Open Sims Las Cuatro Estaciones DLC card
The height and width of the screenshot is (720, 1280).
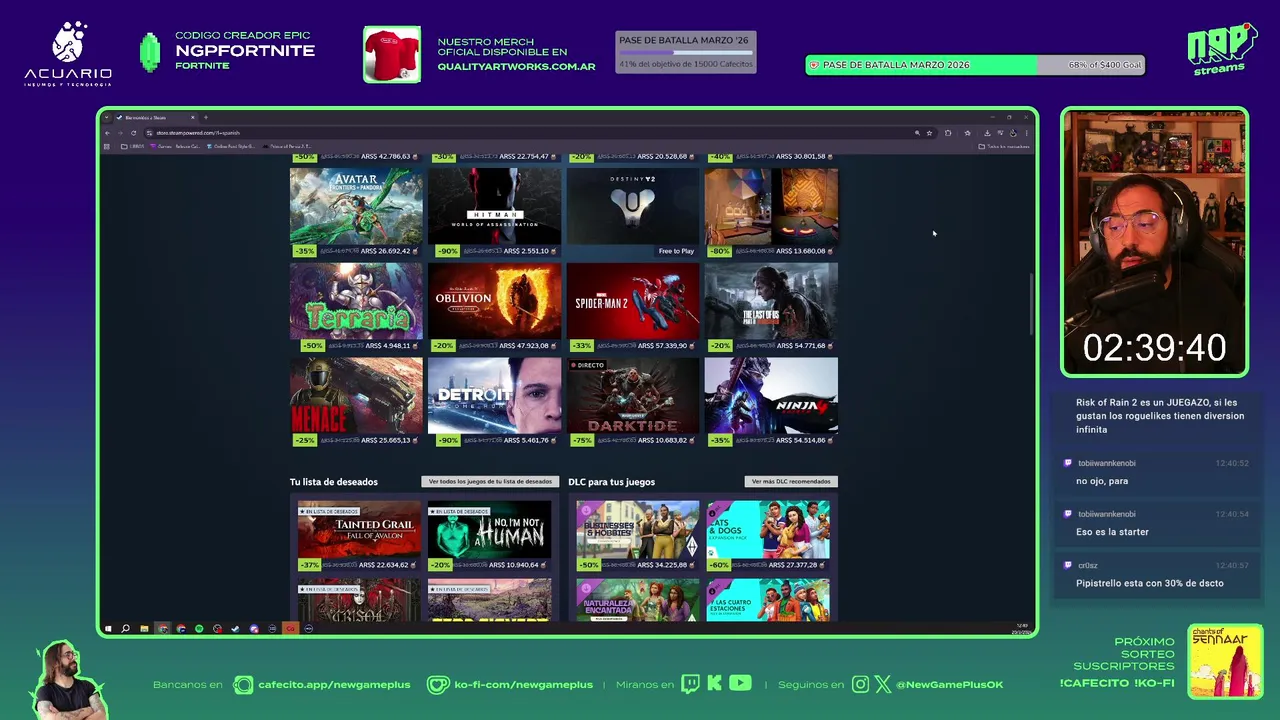768,600
